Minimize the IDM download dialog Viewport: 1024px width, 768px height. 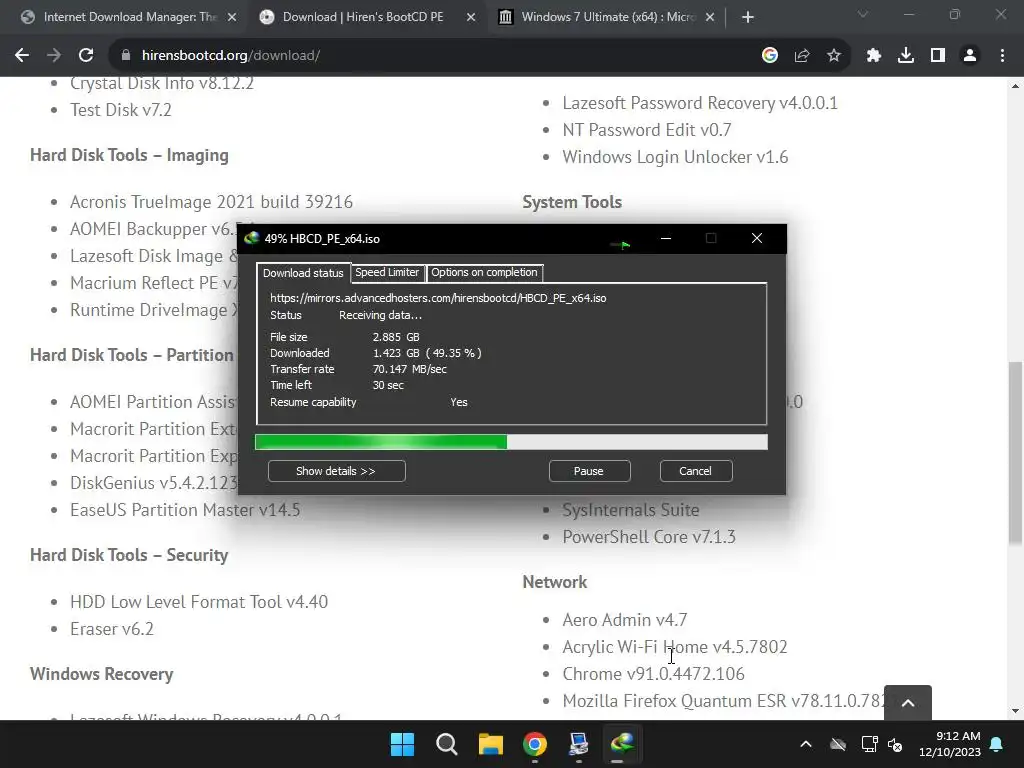pos(665,238)
